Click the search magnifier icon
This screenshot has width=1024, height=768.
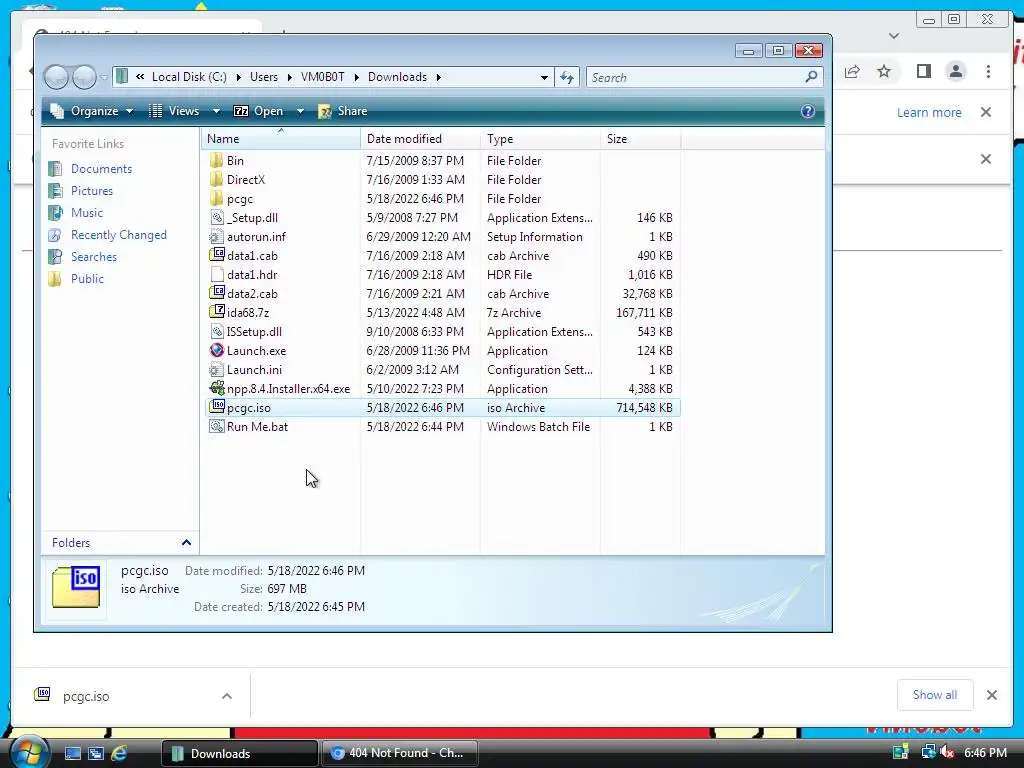point(811,77)
